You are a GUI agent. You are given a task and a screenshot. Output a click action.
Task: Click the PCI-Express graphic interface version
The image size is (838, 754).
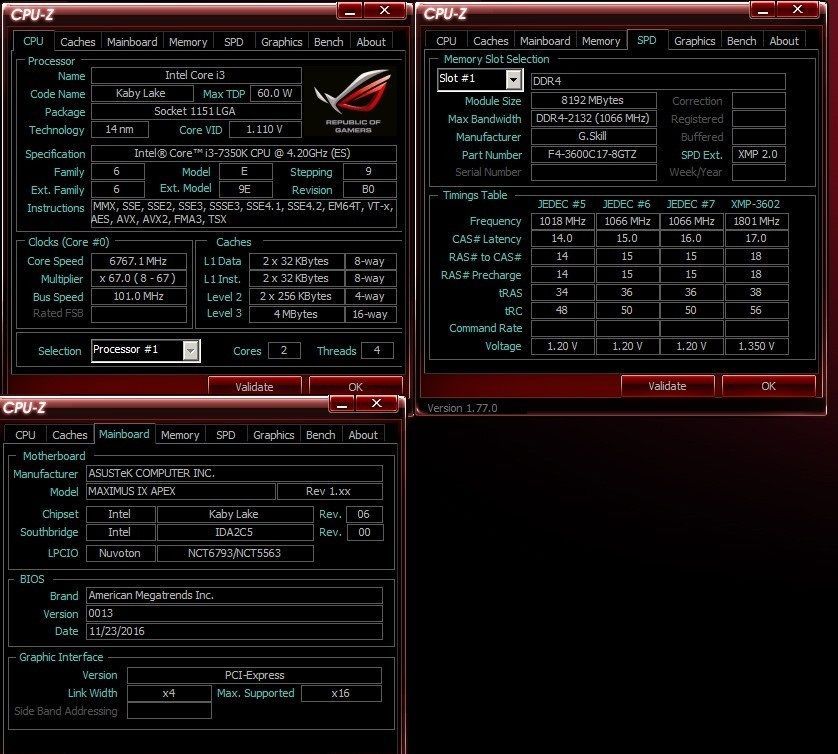pos(254,675)
